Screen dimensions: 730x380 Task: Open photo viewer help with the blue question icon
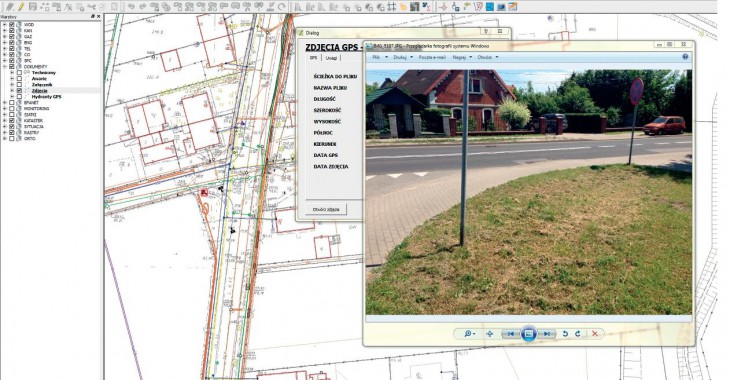tap(685, 57)
